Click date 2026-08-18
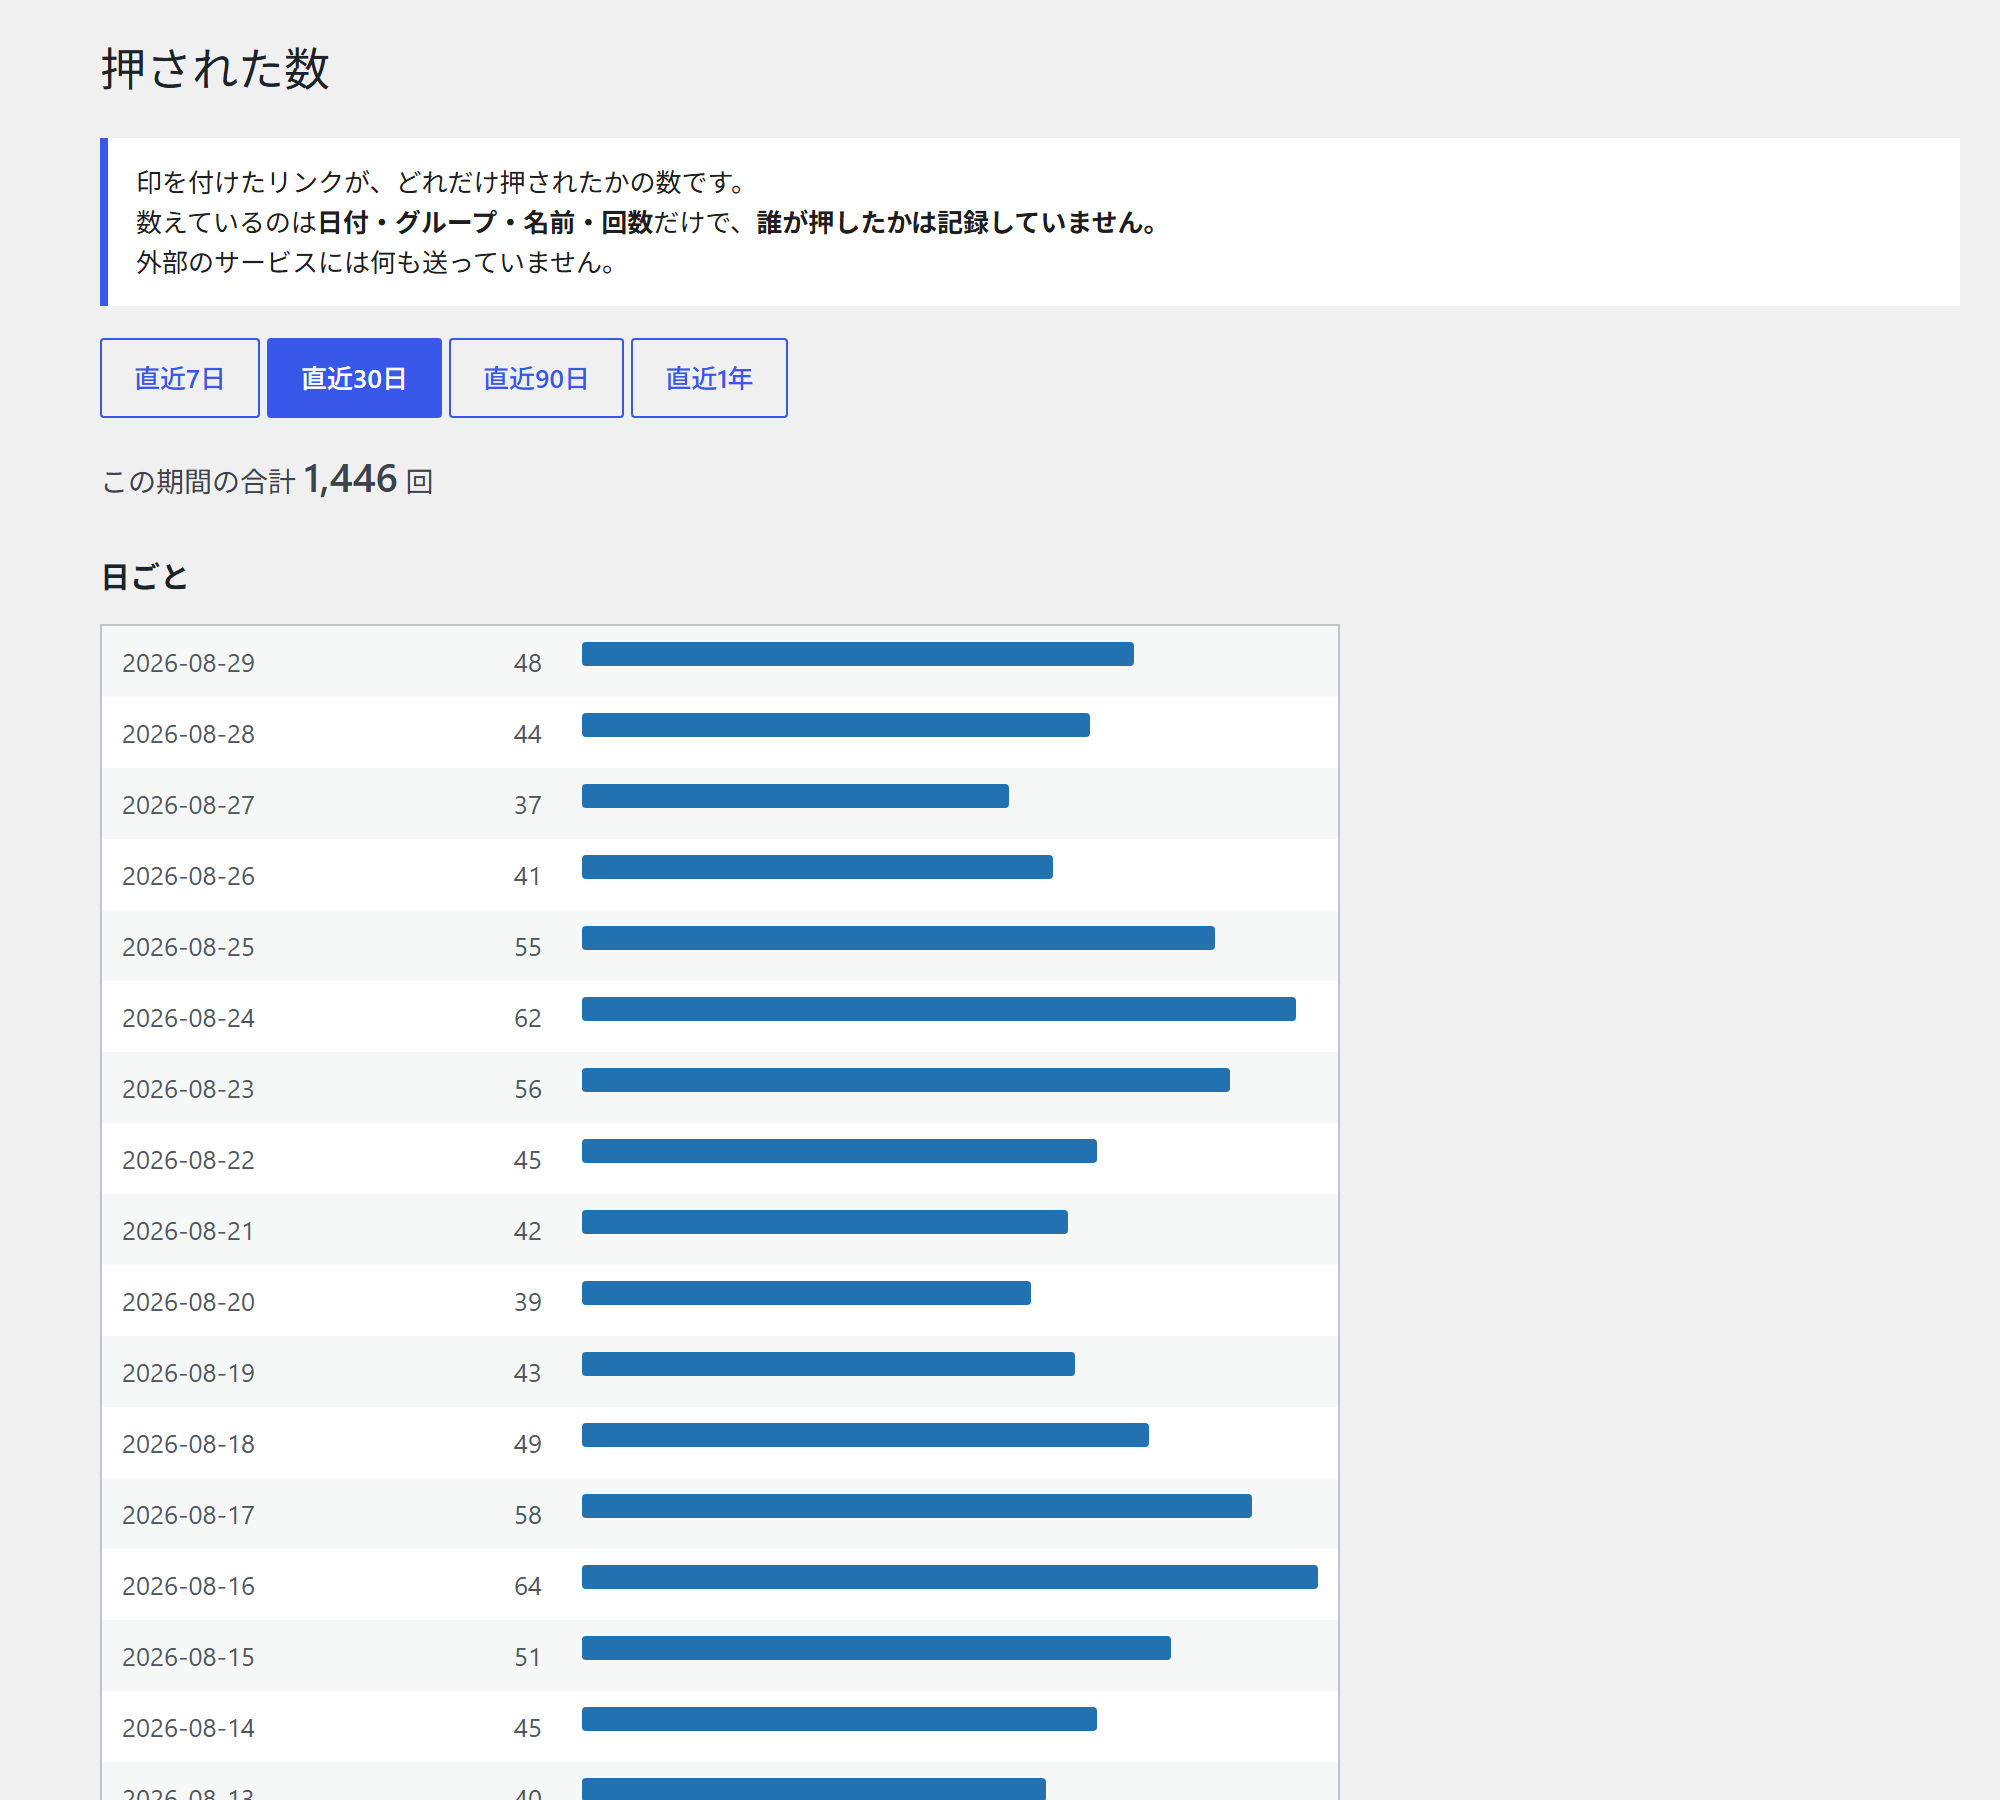2000x1800 pixels. 188,1444
